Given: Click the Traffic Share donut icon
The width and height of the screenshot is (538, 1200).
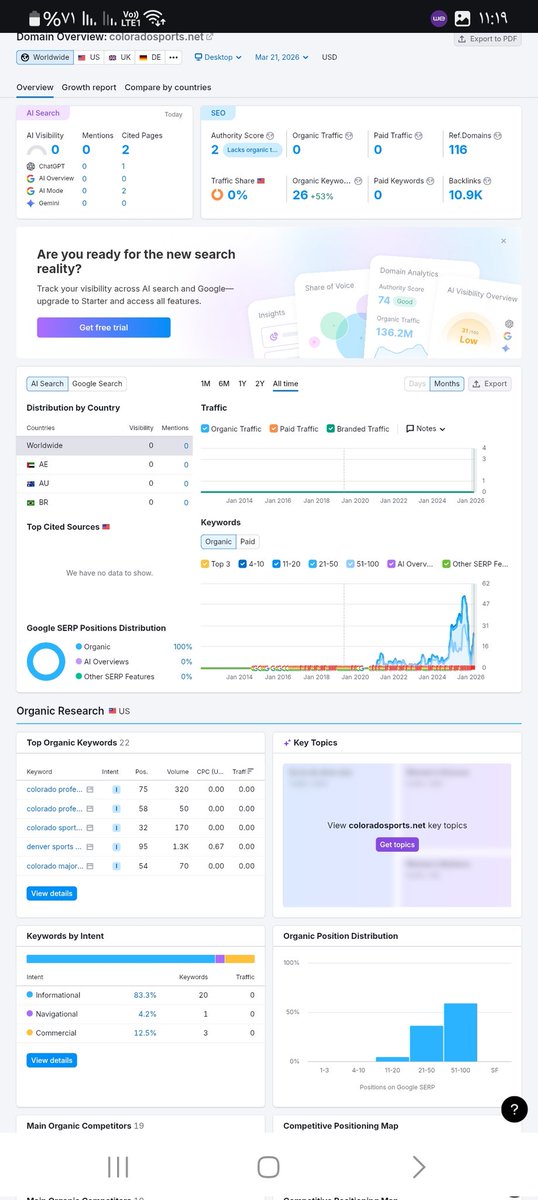Looking at the screenshot, I should [218, 195].
